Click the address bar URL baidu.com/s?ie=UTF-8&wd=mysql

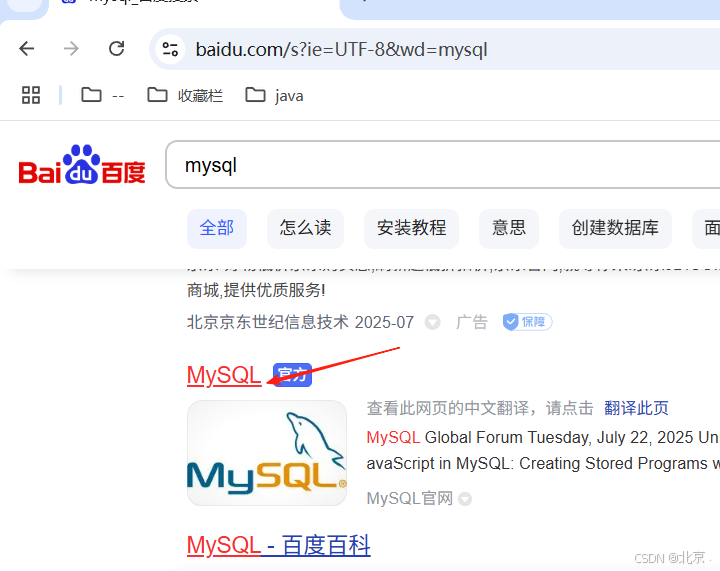pos(341,50)
